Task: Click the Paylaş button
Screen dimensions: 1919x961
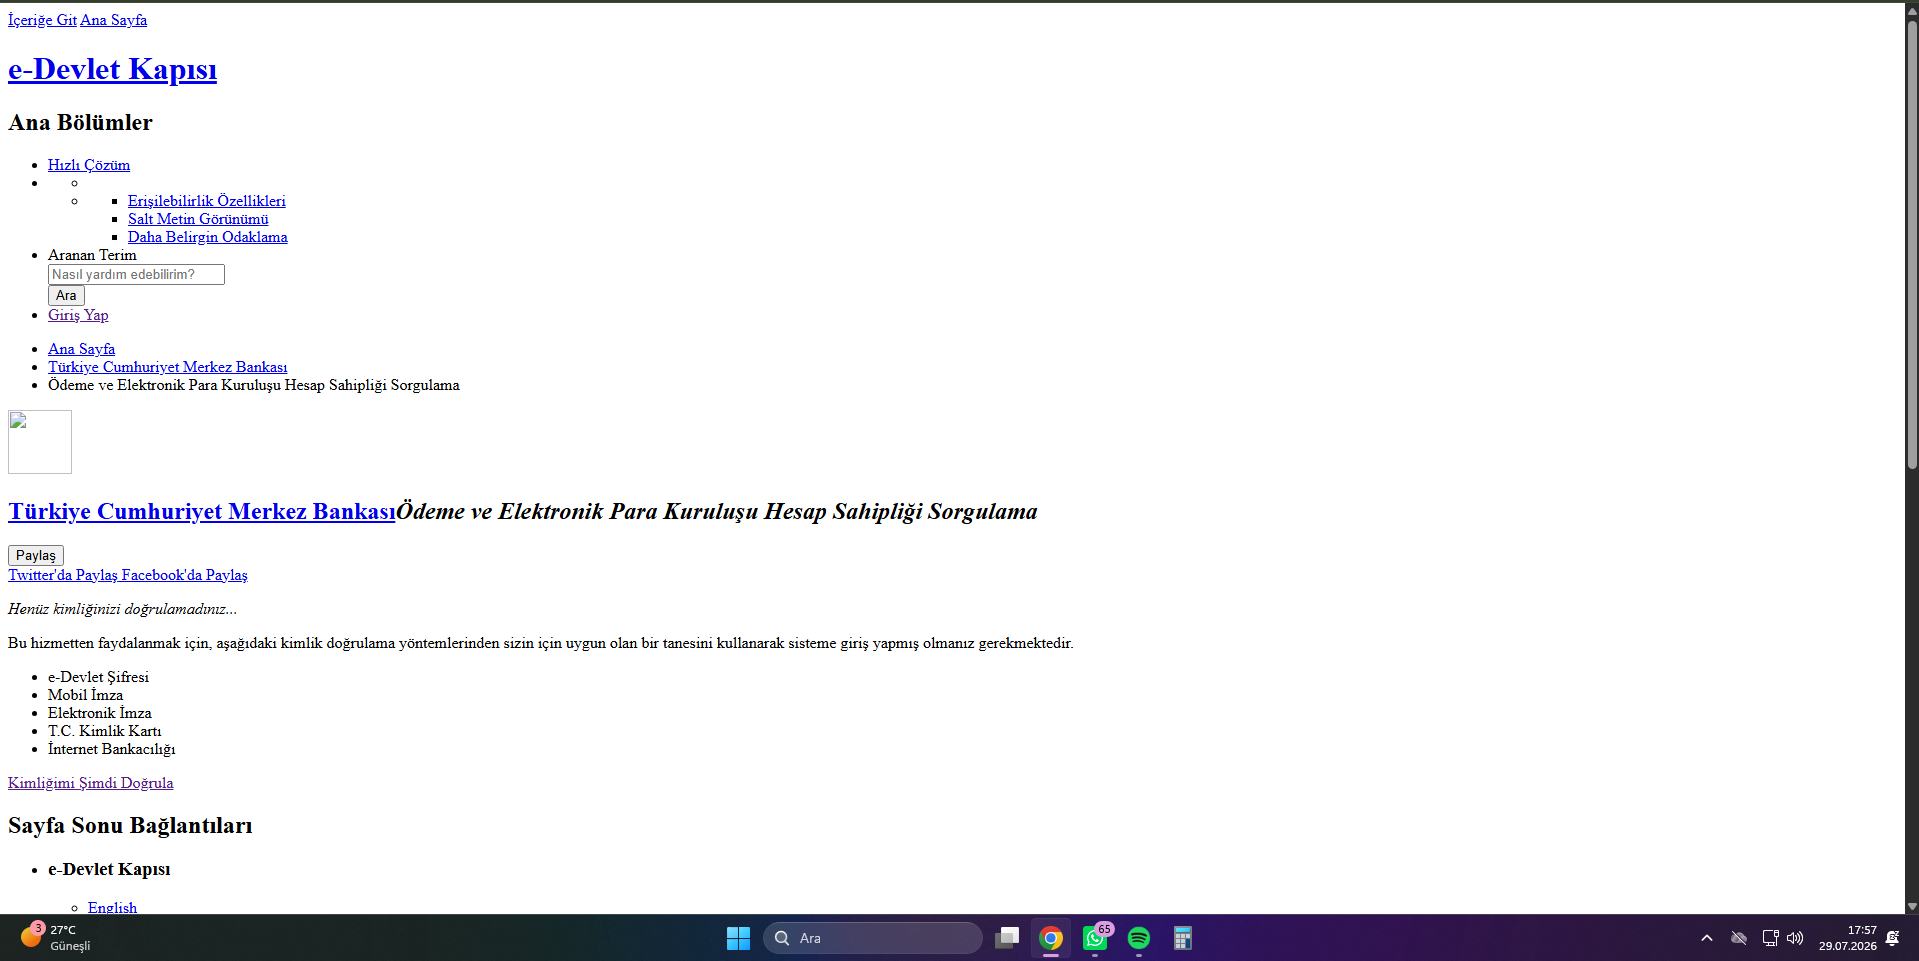Action: [x=36, y=555]
